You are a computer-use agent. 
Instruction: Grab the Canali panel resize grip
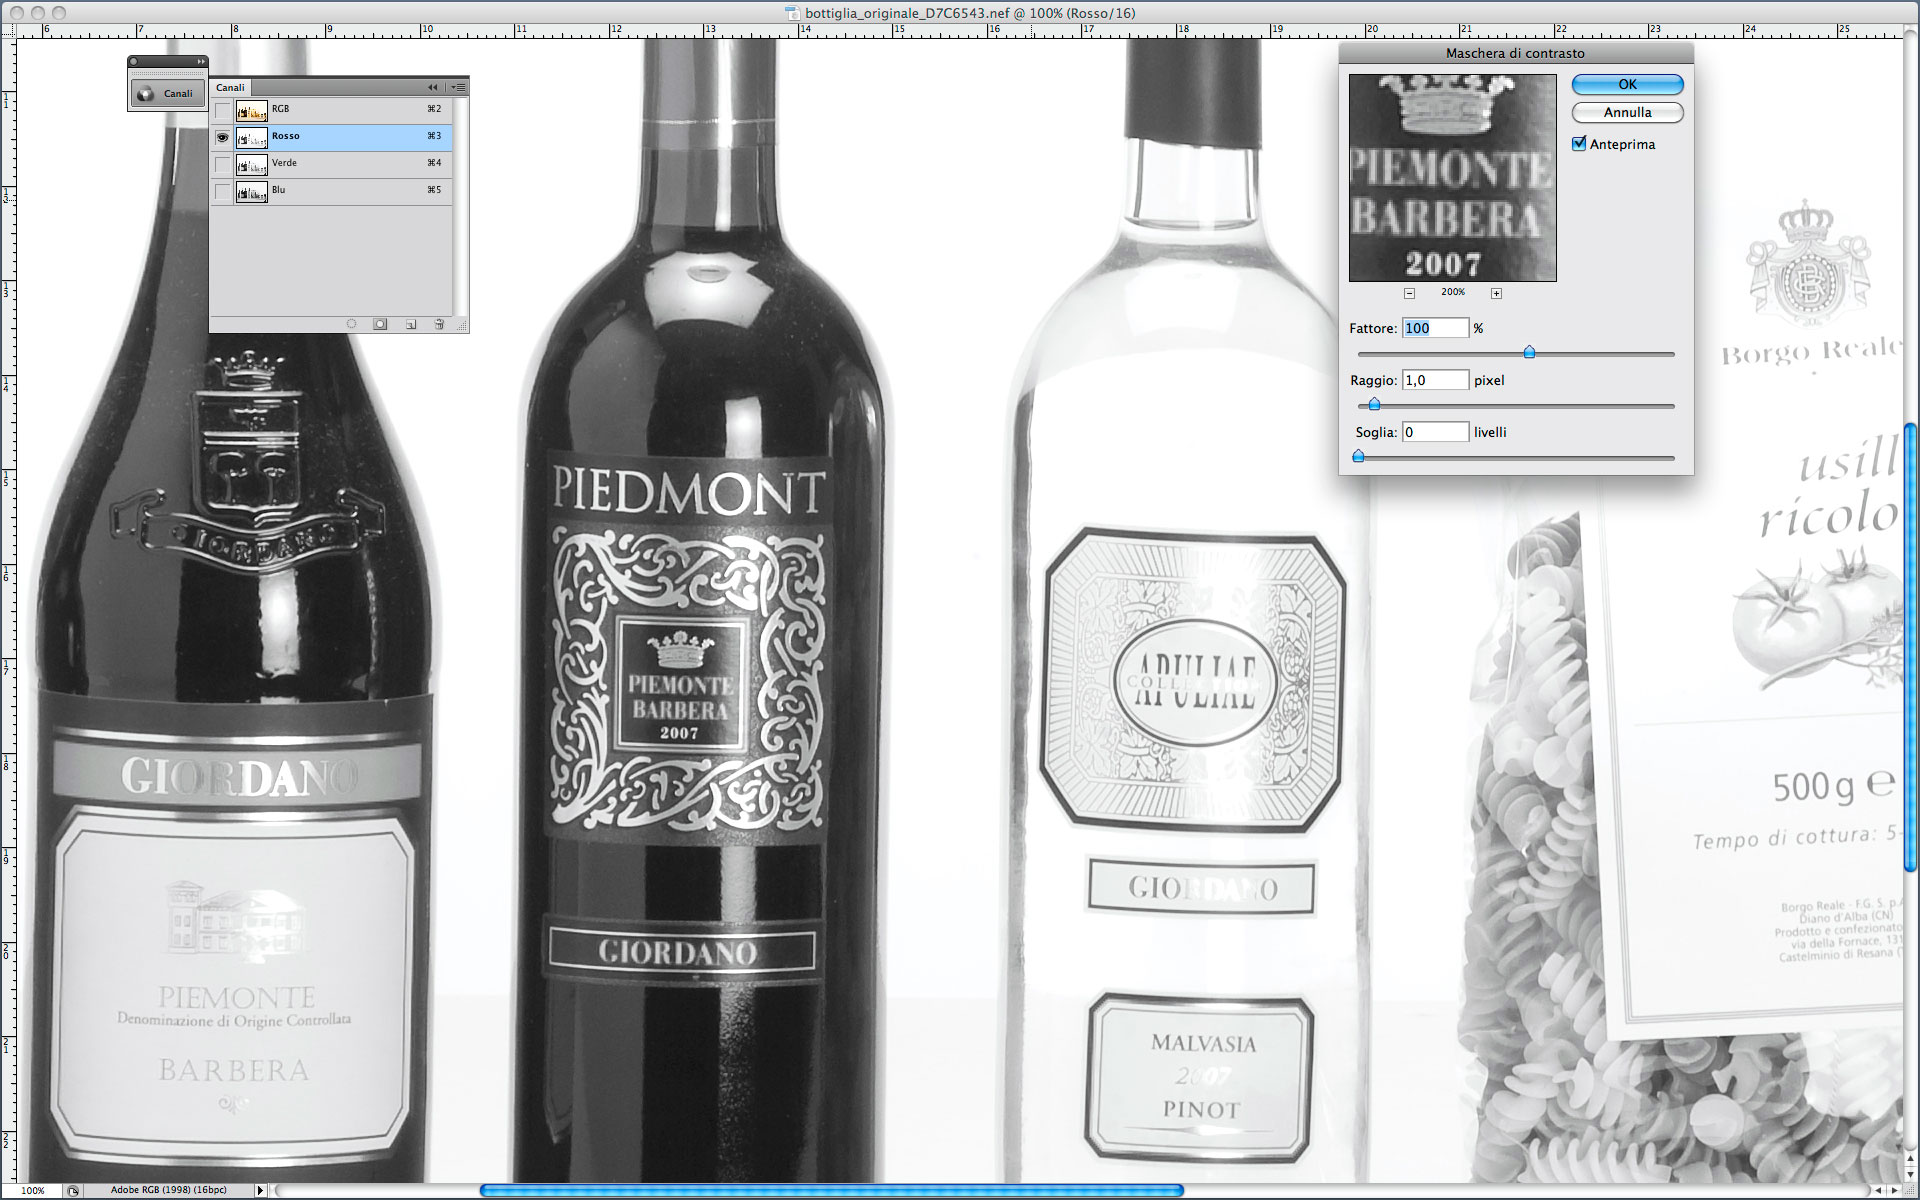(x=461, y=325)
